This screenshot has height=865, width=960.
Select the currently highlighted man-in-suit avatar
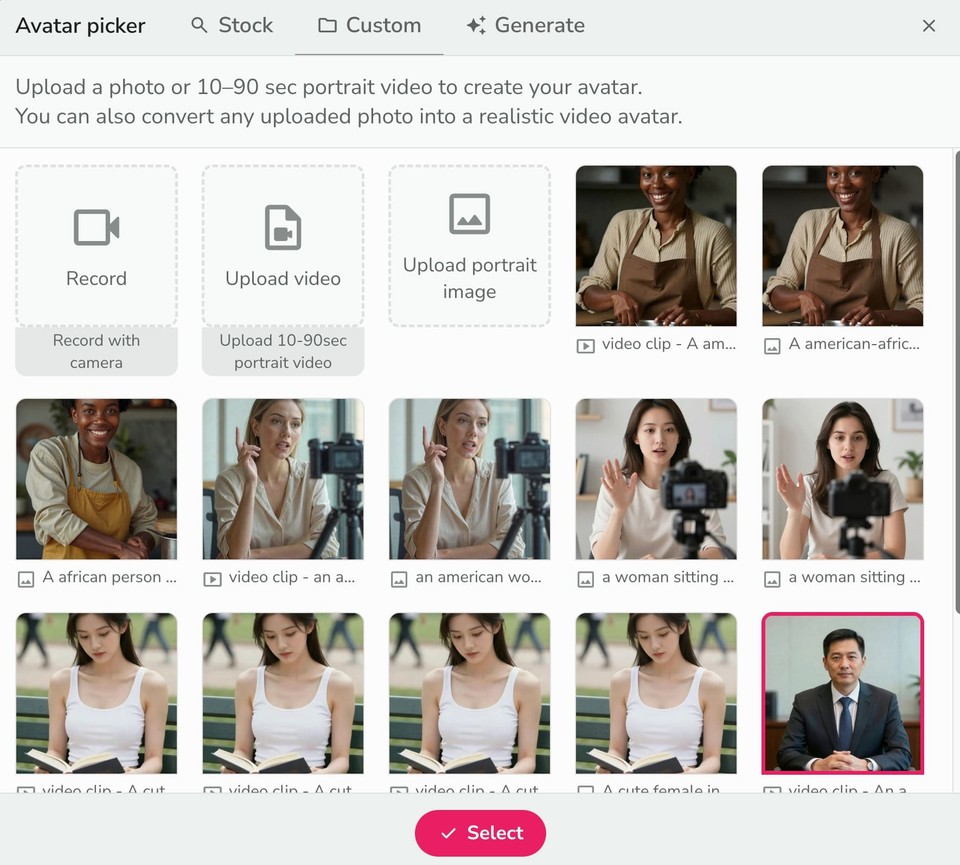[x=843, y=693]
